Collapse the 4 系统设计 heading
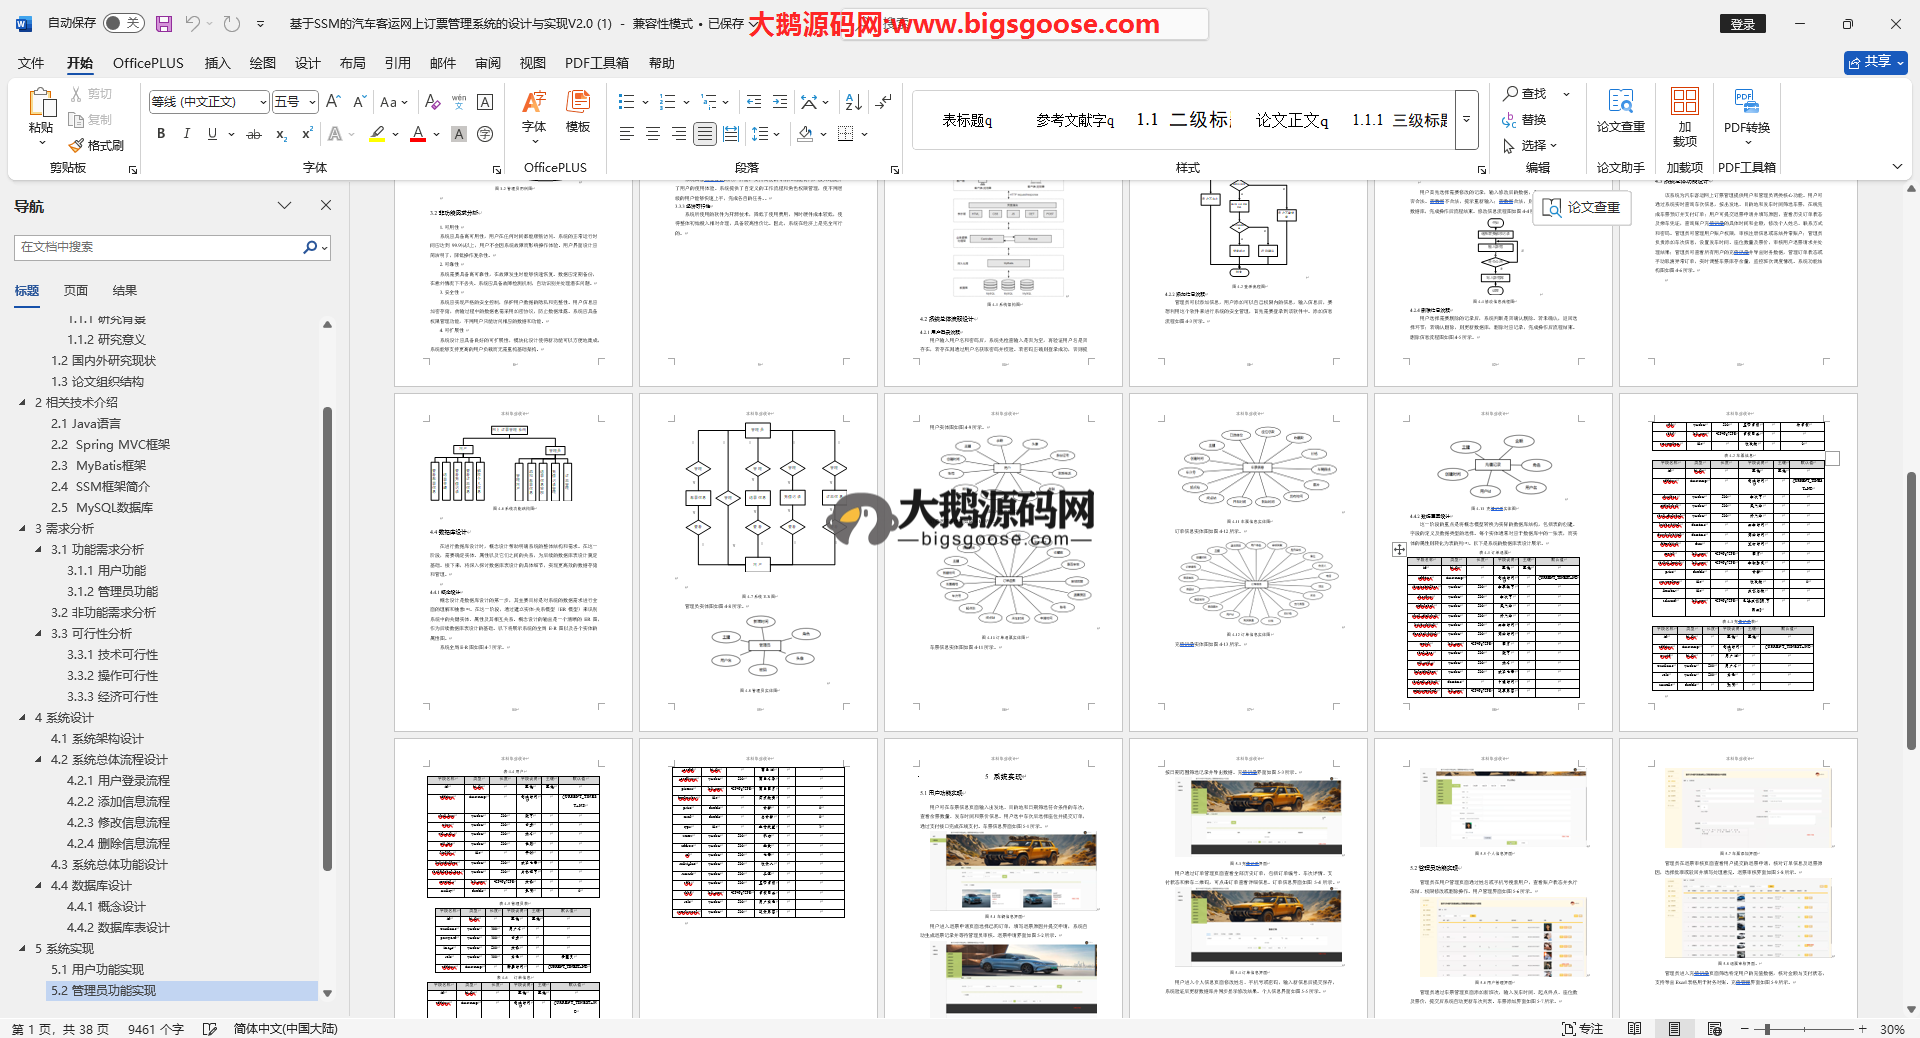Image resolution: width=1920 pixels, height=1038 pixels. pyautogui.click(x=23, y=718)
